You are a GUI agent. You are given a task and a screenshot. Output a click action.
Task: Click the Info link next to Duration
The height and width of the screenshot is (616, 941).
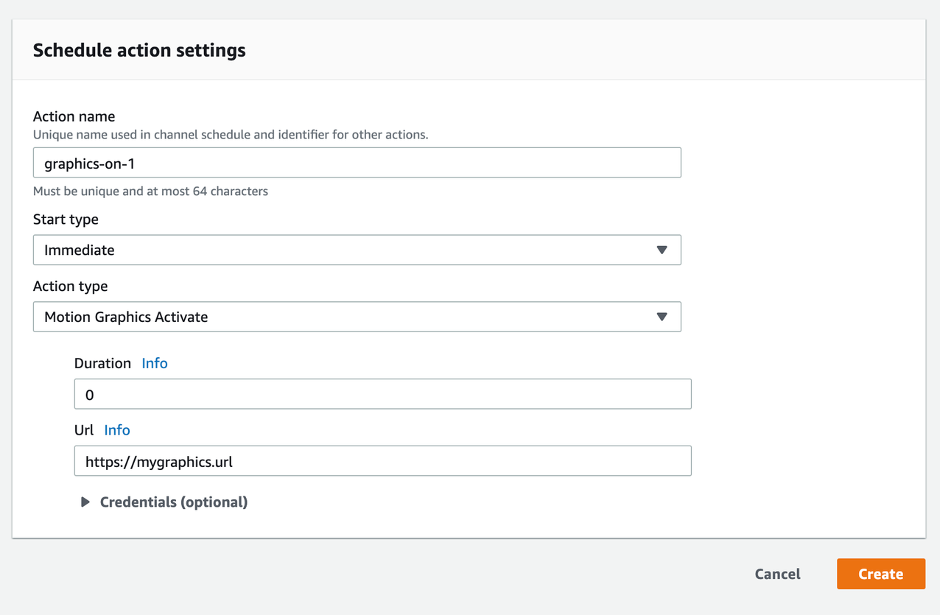click(x=154, y=363)
